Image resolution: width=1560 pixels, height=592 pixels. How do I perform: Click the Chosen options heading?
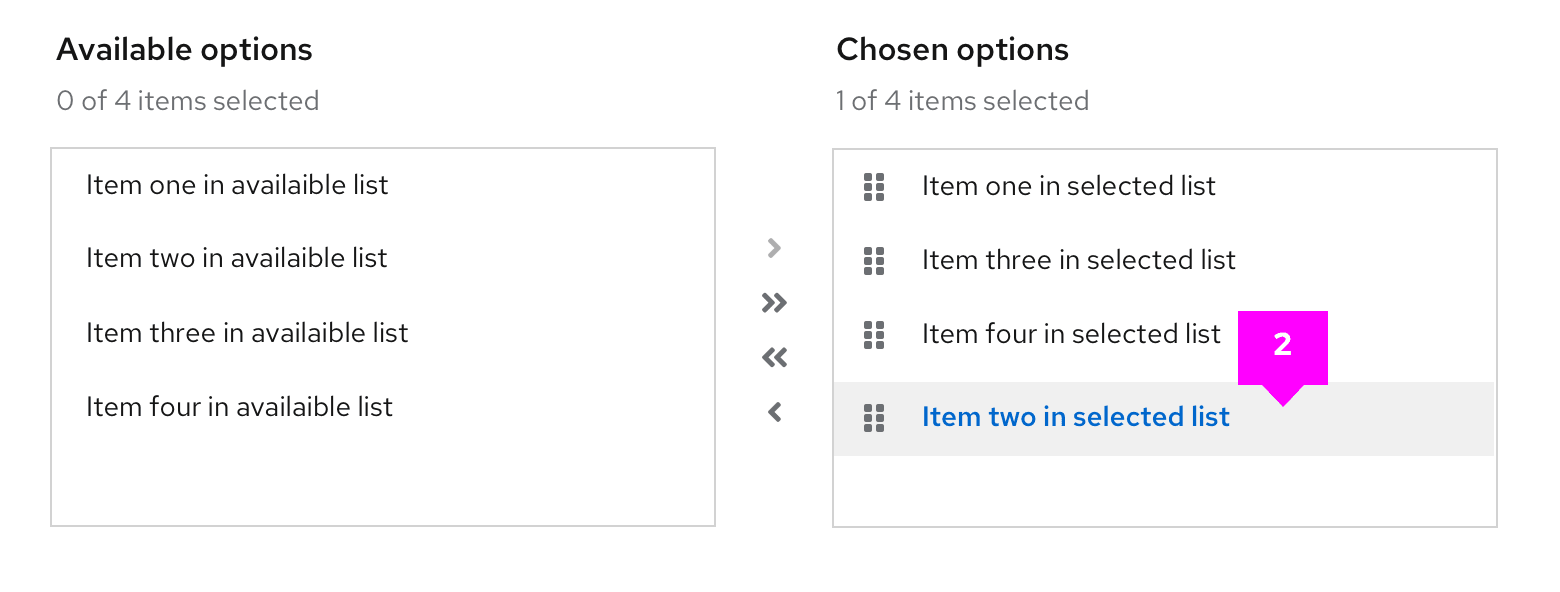(952, 50)
